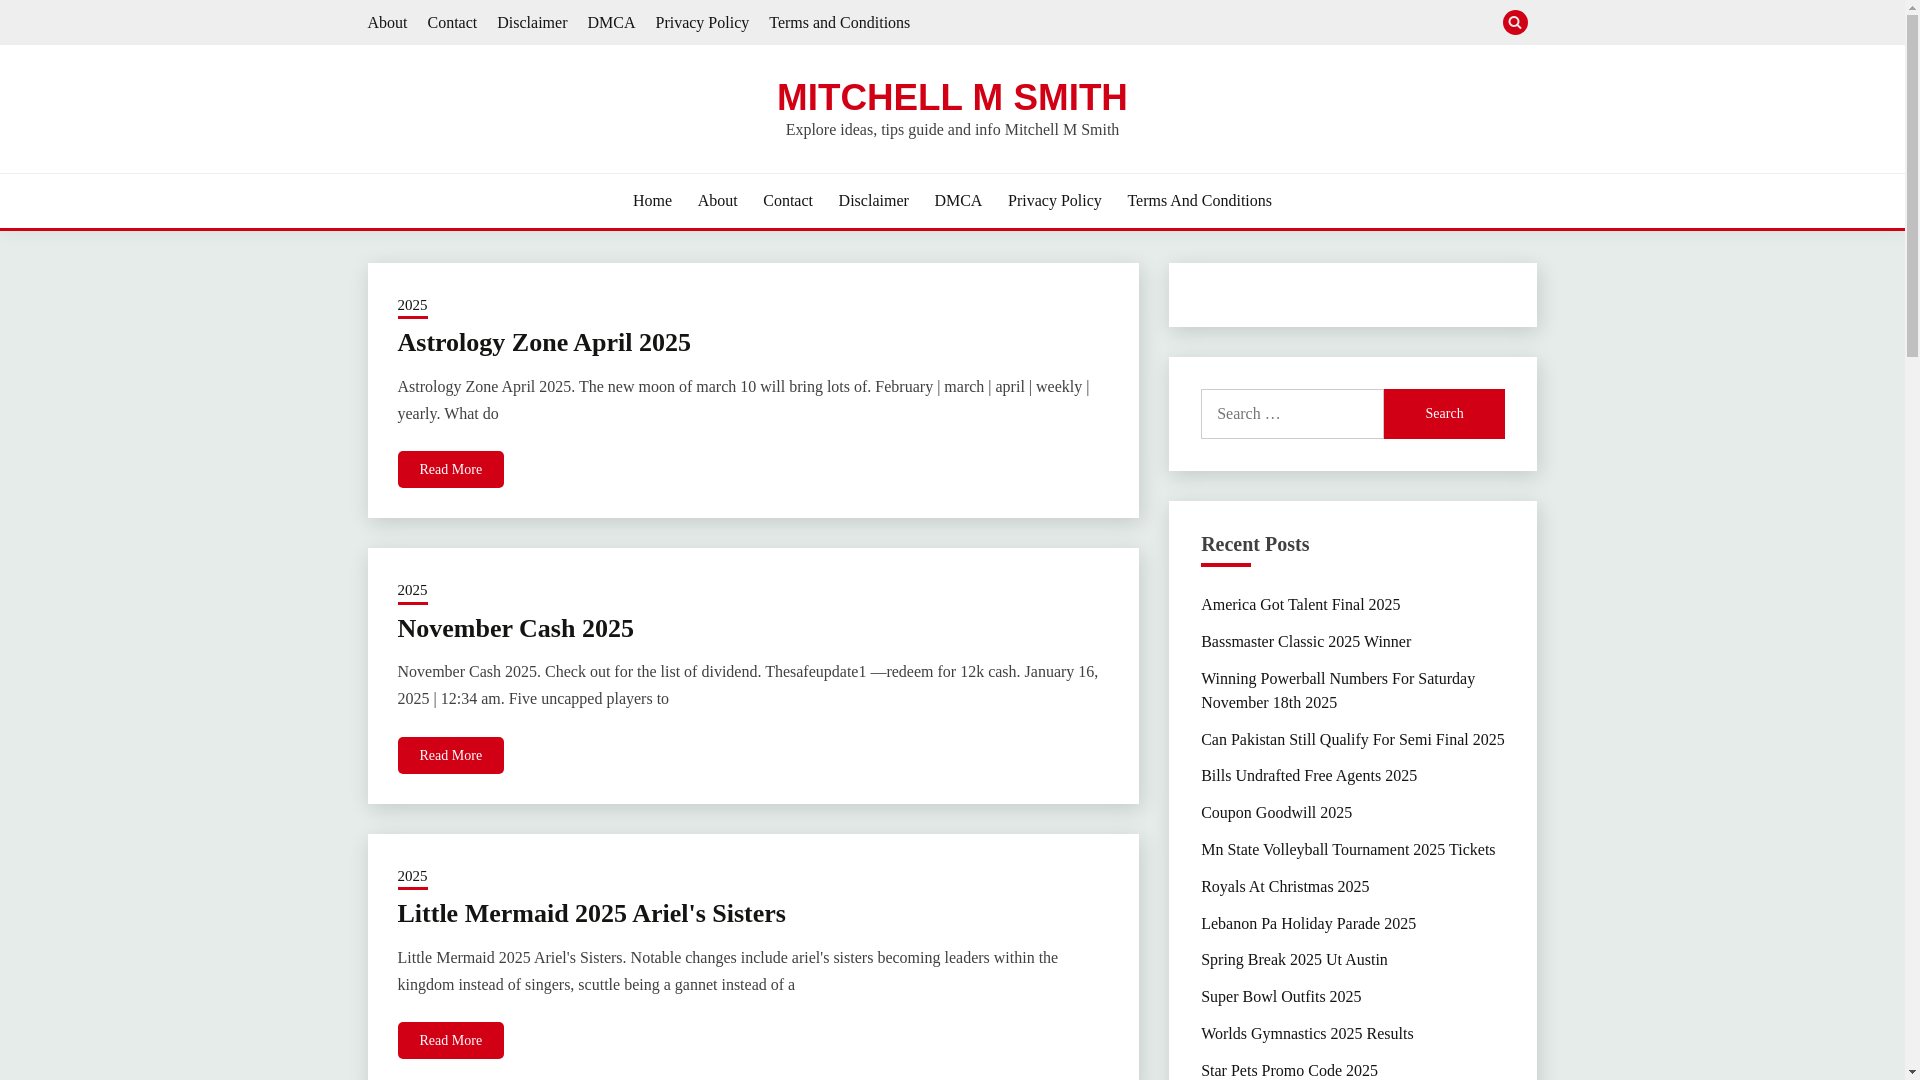
Task: Open Bills Undrafted Free Agents 2025 post
Action: [x=1308, y=775]
